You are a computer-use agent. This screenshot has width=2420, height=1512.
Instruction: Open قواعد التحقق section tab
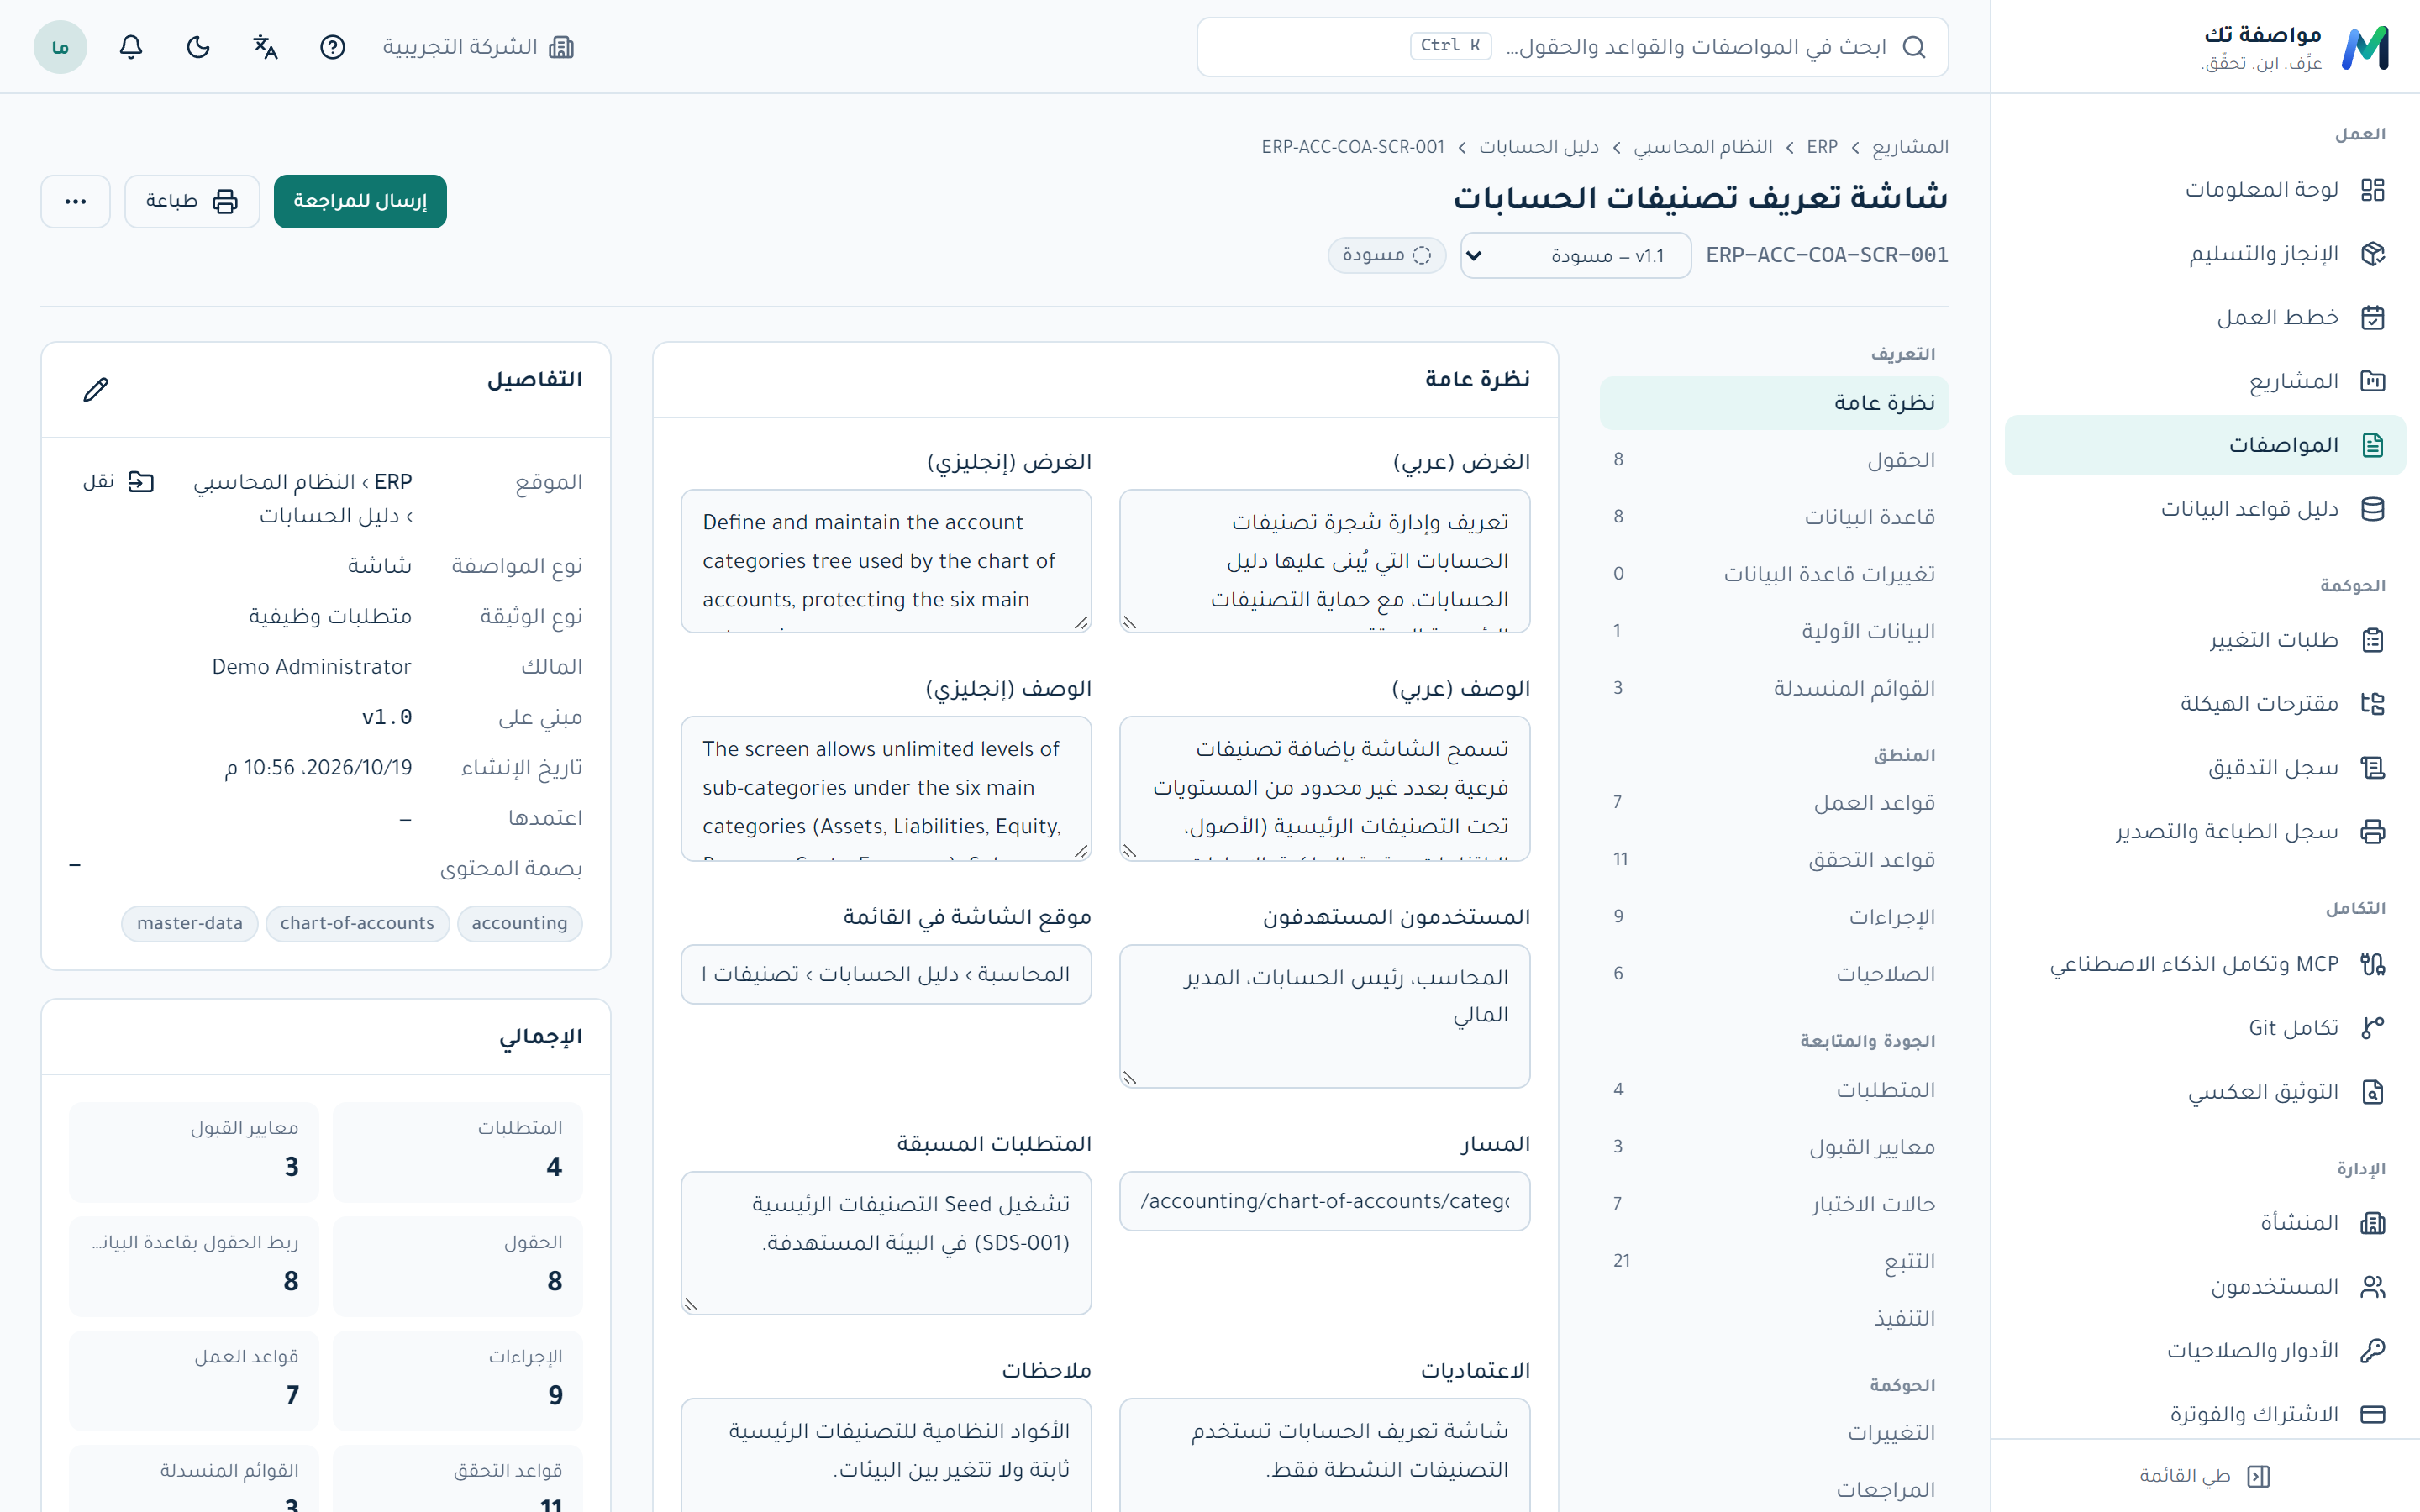click(1774, 860)
